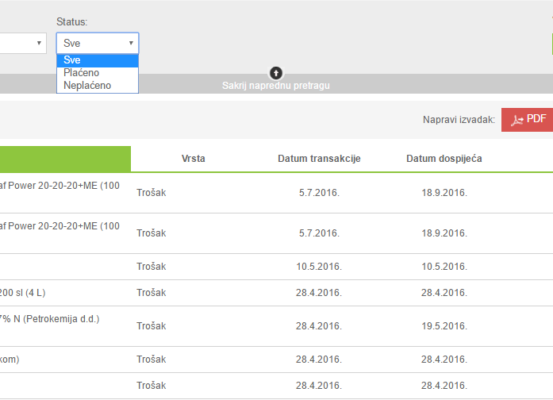Open the Petrokemija d.d. row entry

(276, 326)
